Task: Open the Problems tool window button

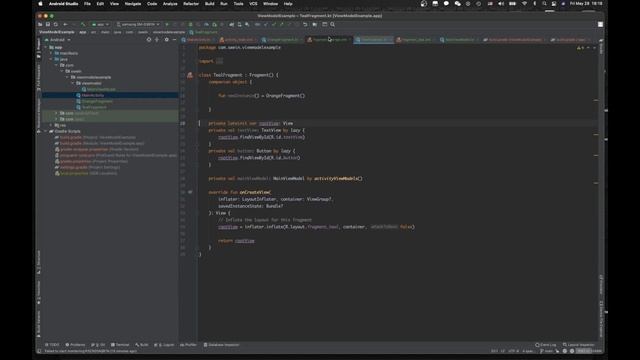Action: (x=75, y=345)
